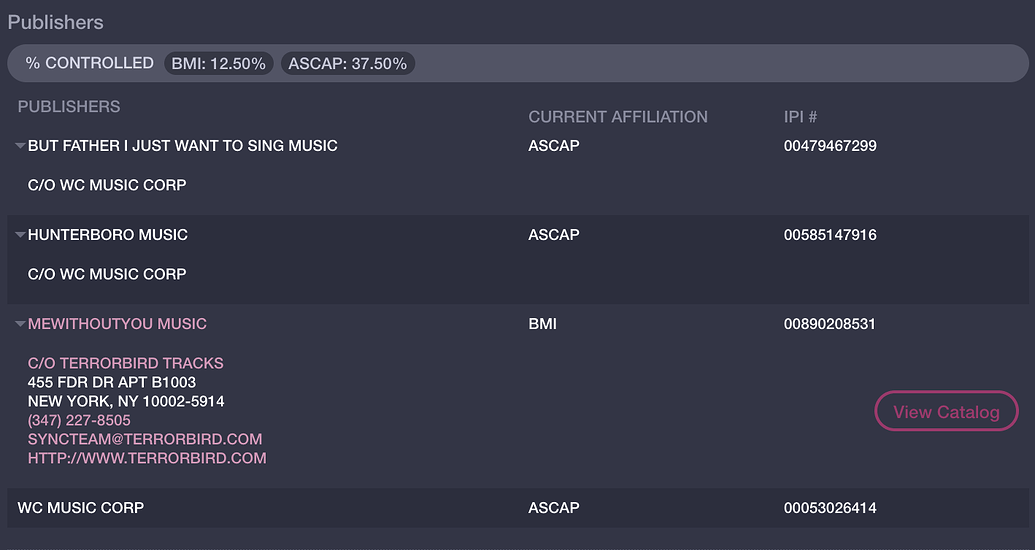Call the (347) 227-8505 phone link
The height and width of the screenshot is (550, 1035).
[79, 421]
